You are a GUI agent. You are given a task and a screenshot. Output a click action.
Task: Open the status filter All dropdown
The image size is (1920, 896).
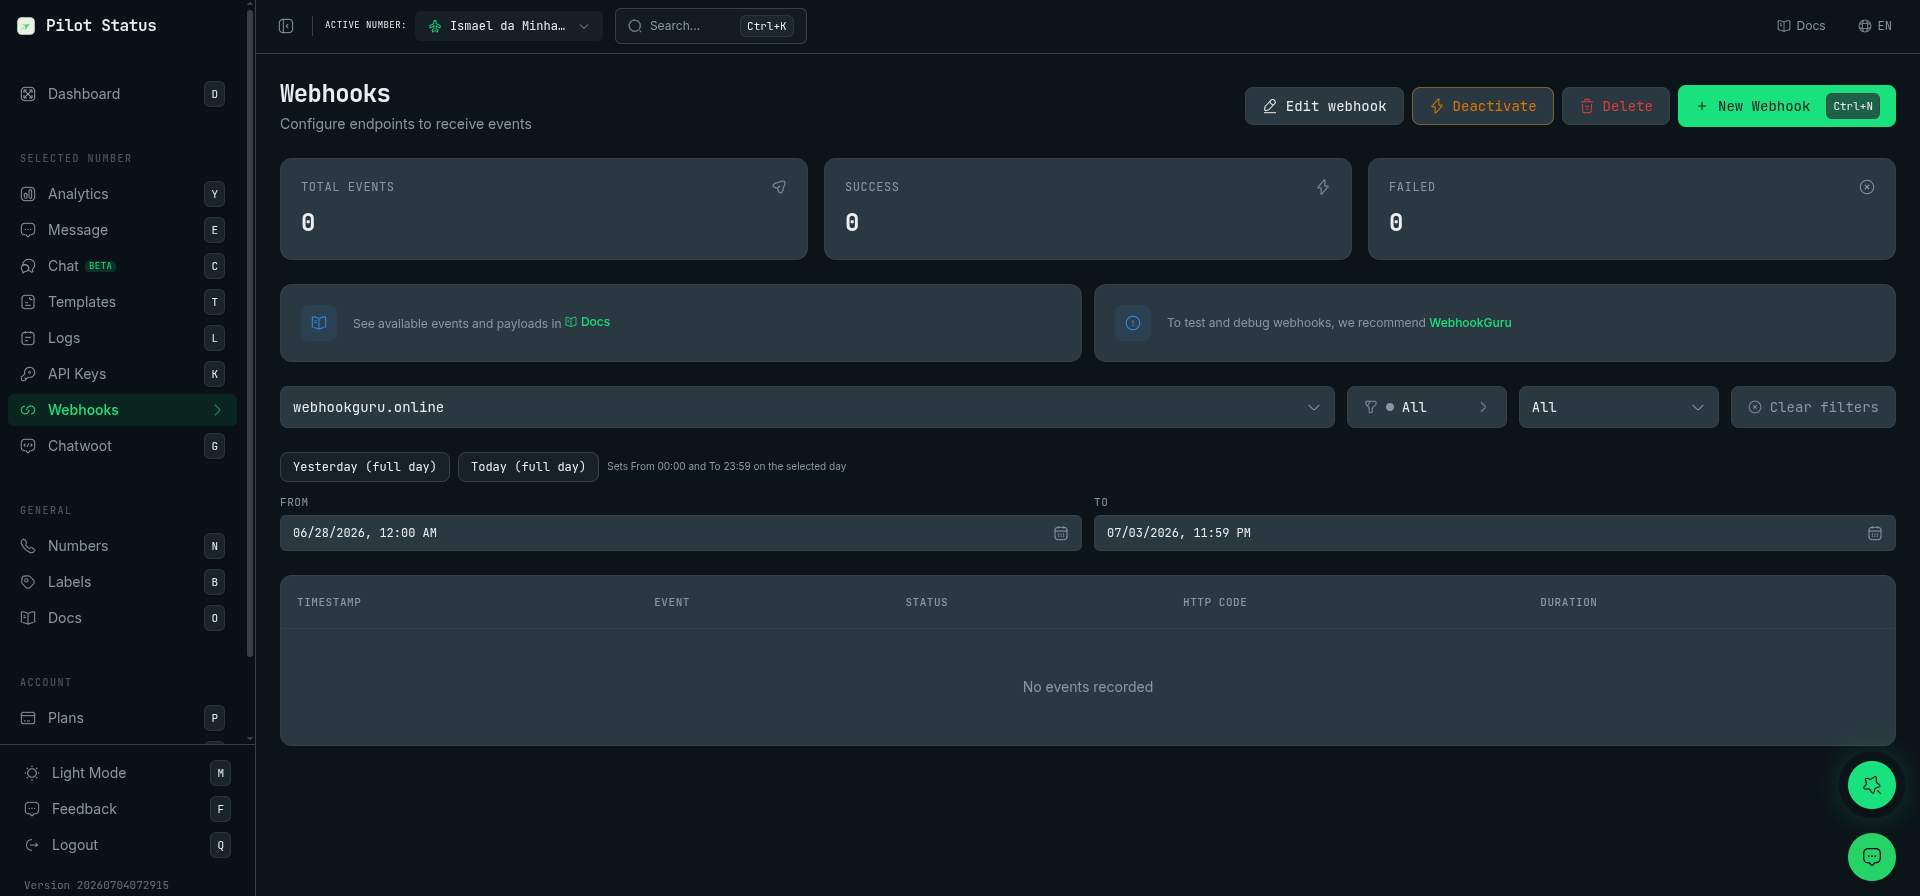(1427, 407)
